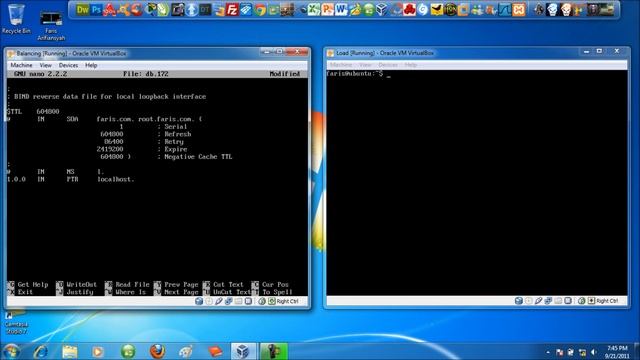This screenshot has width=640, height=360.
Task: Open the Faris Anfiansyah desktop shortcut
Action: 51,26
